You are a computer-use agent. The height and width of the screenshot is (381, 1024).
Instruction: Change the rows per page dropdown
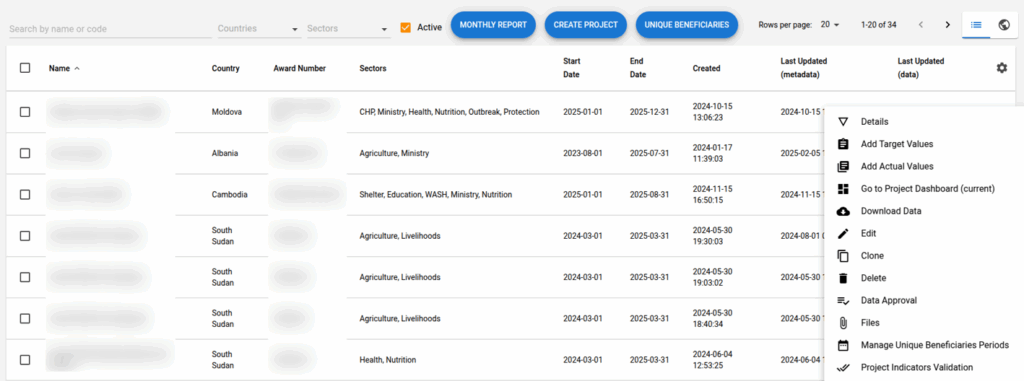[829, 25]
